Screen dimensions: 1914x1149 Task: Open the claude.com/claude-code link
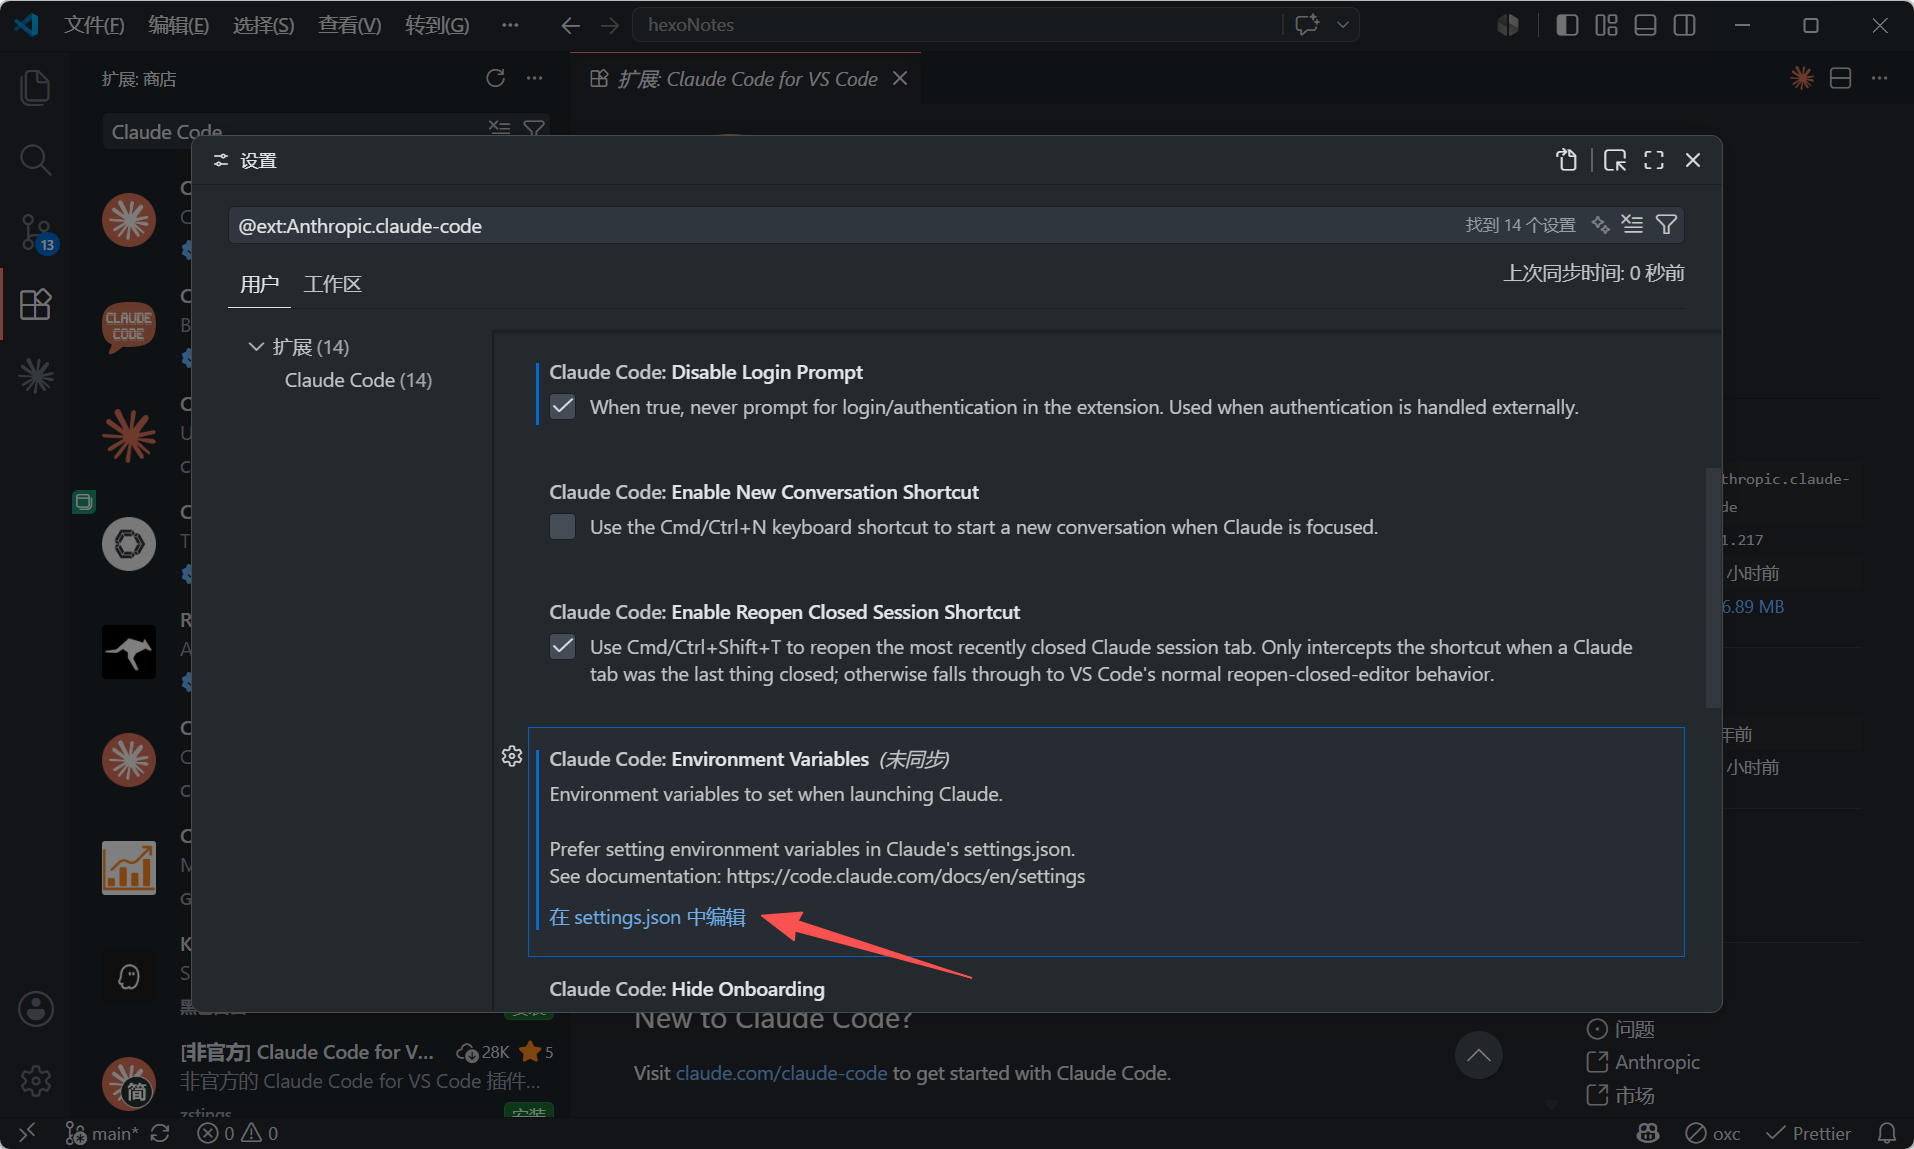coord(781,1073)
